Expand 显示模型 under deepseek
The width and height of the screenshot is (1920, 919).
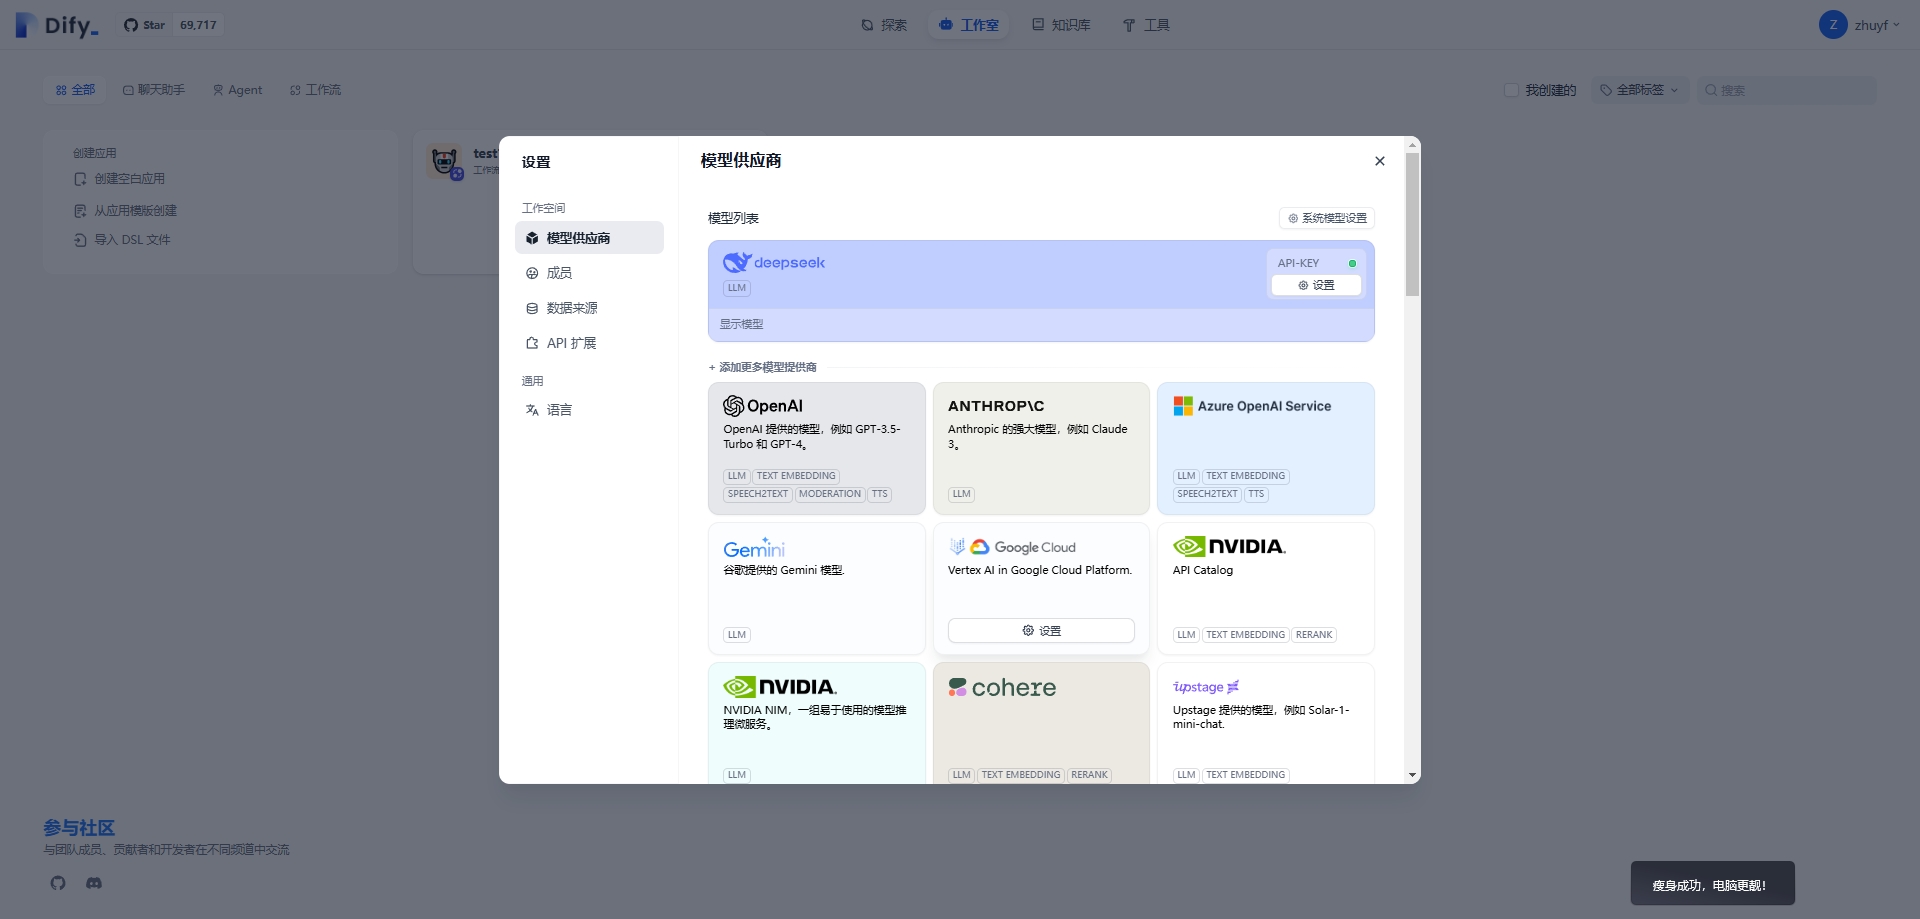(x=741, y=324)
